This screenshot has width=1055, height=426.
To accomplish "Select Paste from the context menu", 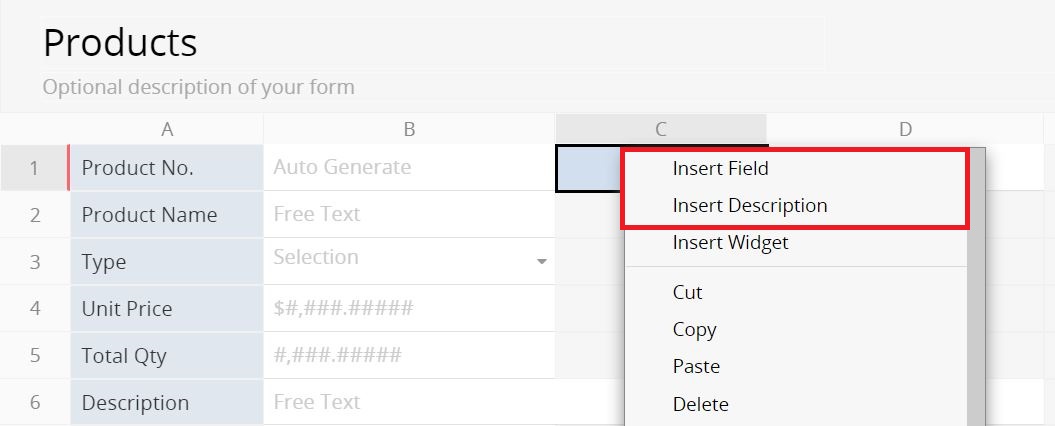I will 696,367.
